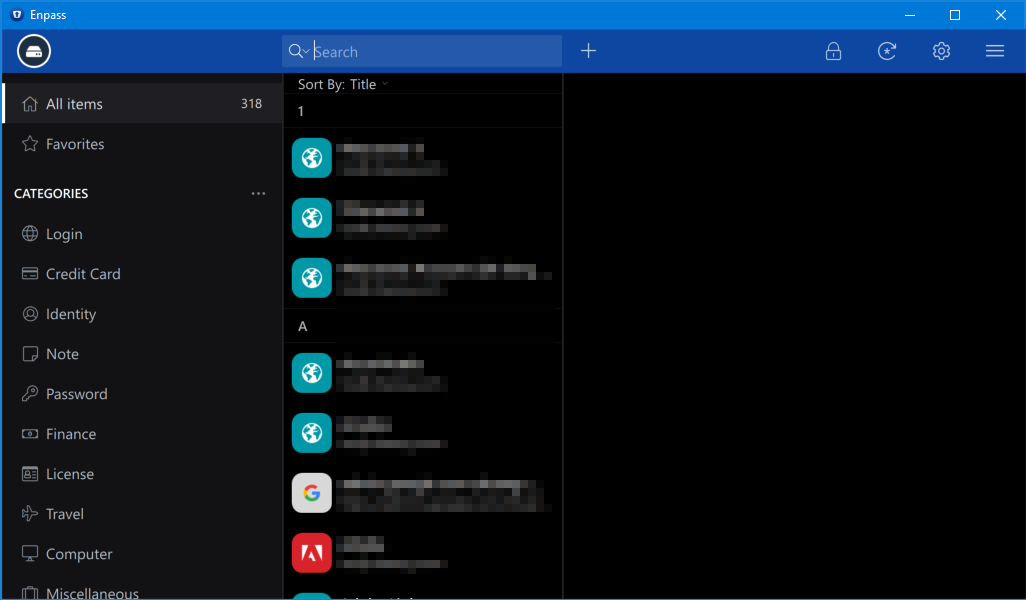Select the Computer category
Viewport: 1026px width, 600px height.
coord(72,553)
